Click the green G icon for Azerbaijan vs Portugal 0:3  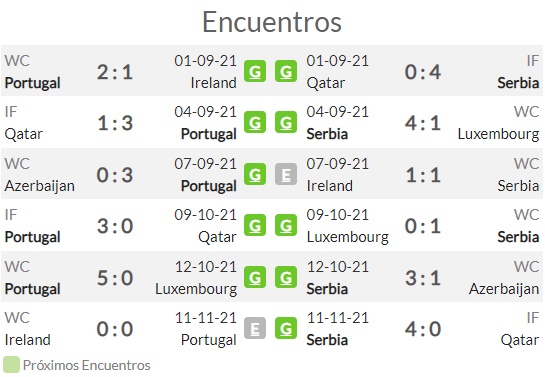255,174
